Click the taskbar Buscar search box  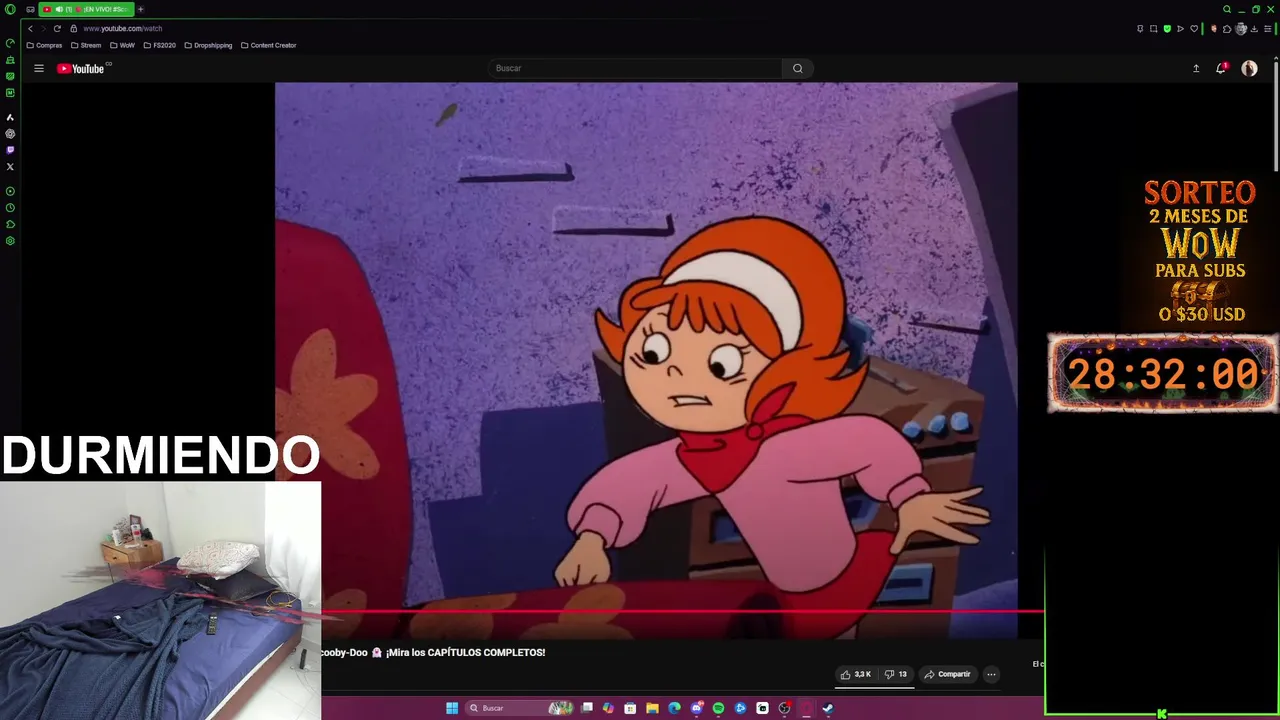520,708
